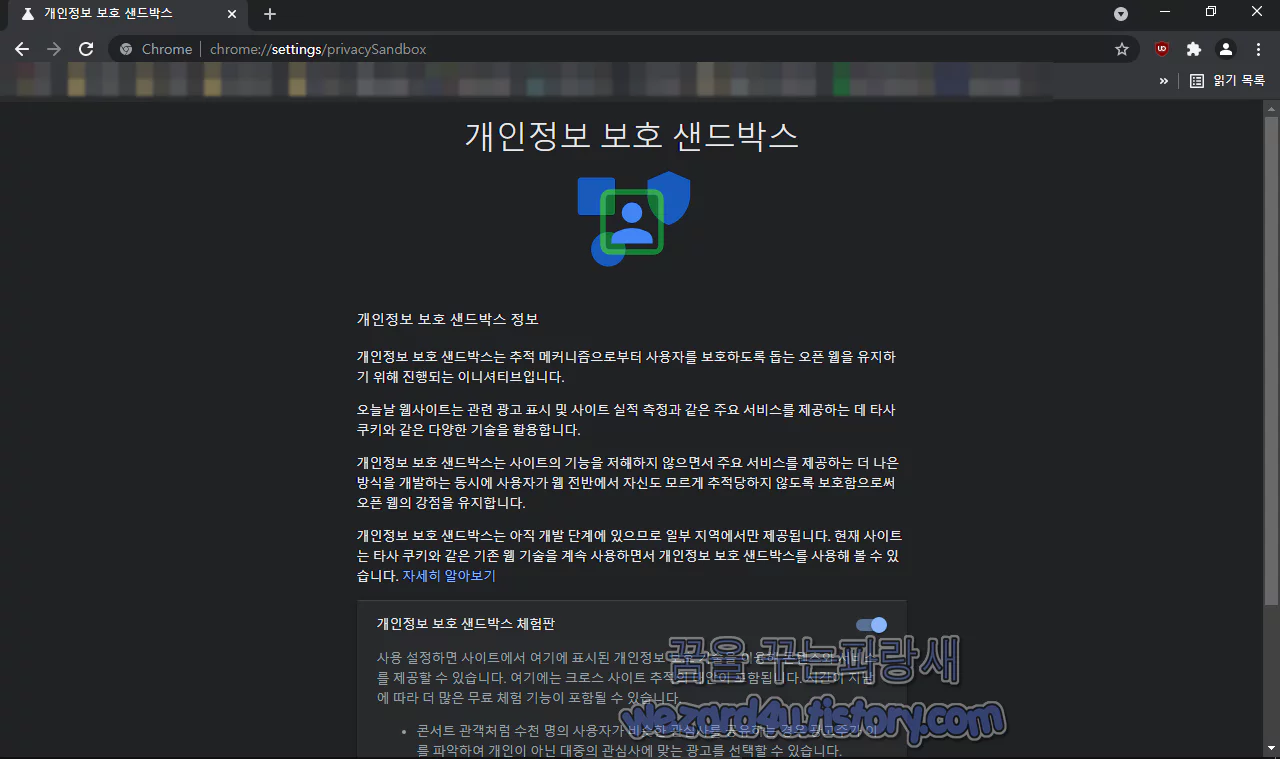Open a new tab with the plus button
This screenshot has width=1280, height=759.
(269, 14)
